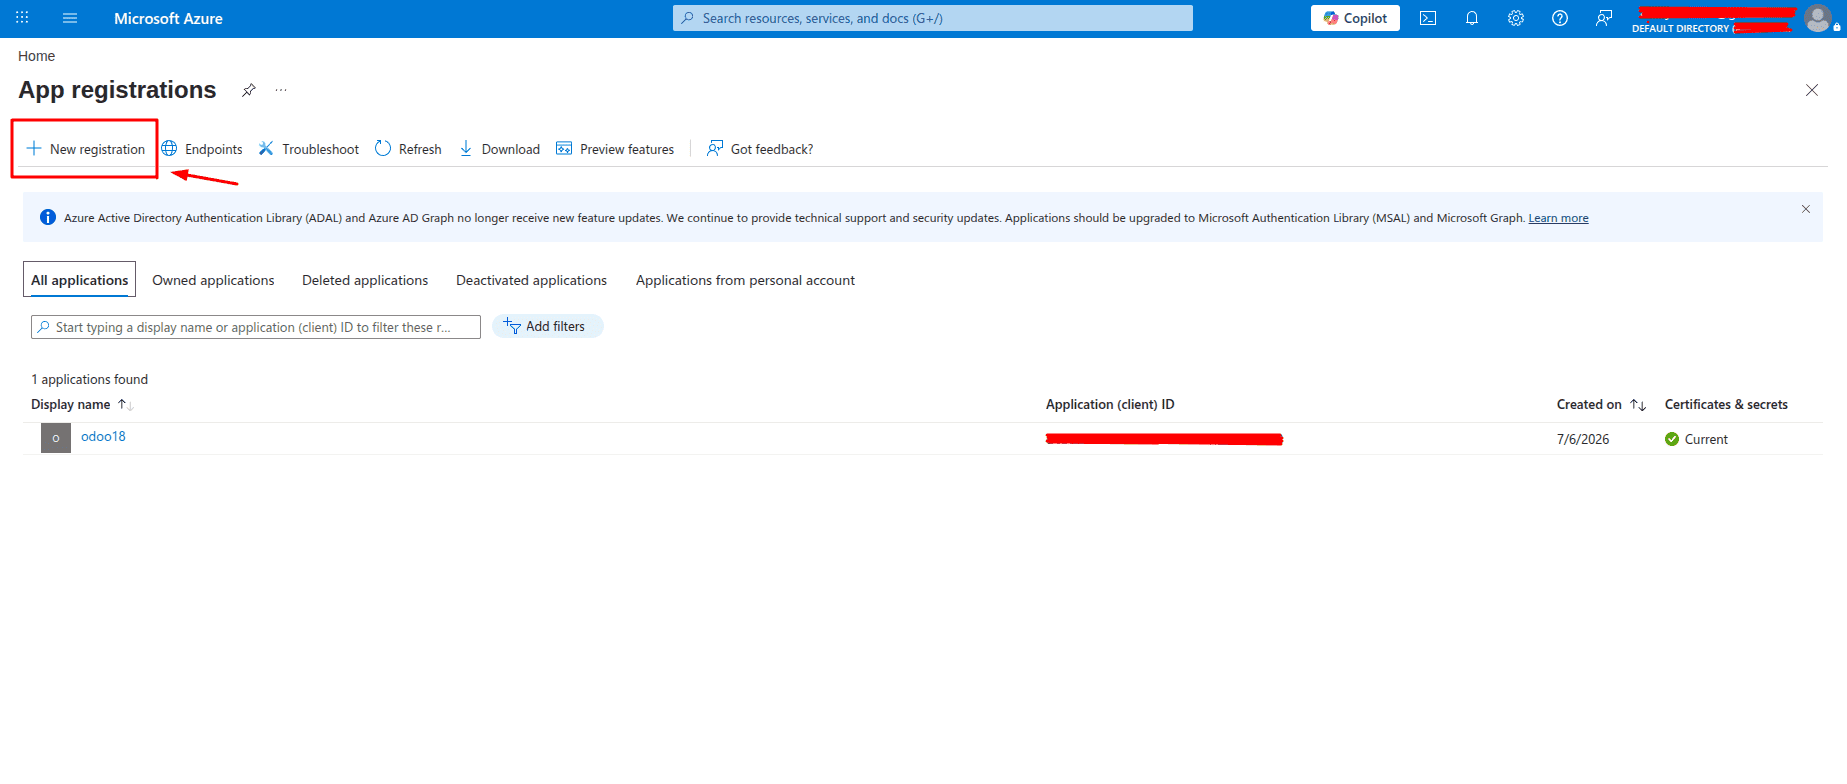The image size is (1847, 784).
Task: Focus the top search resources box
Action: pos(933,18)
